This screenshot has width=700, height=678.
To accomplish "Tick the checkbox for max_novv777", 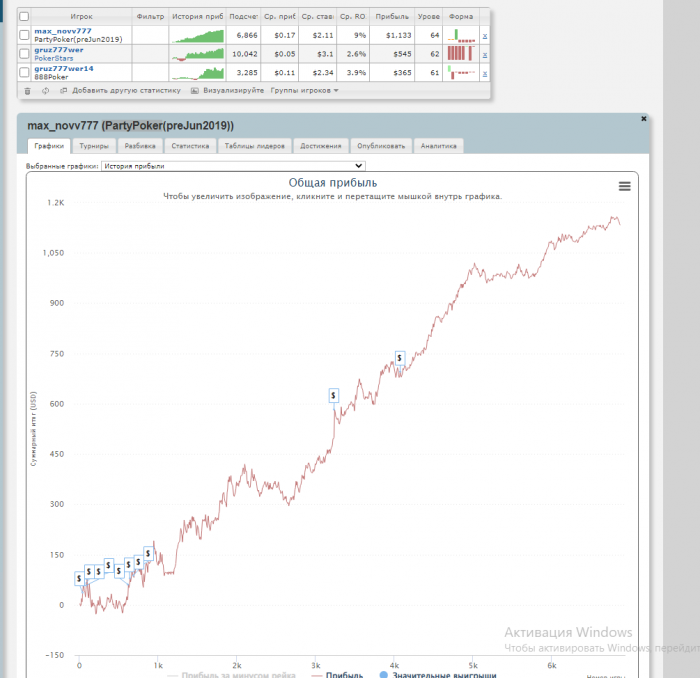I will (24, 35).
